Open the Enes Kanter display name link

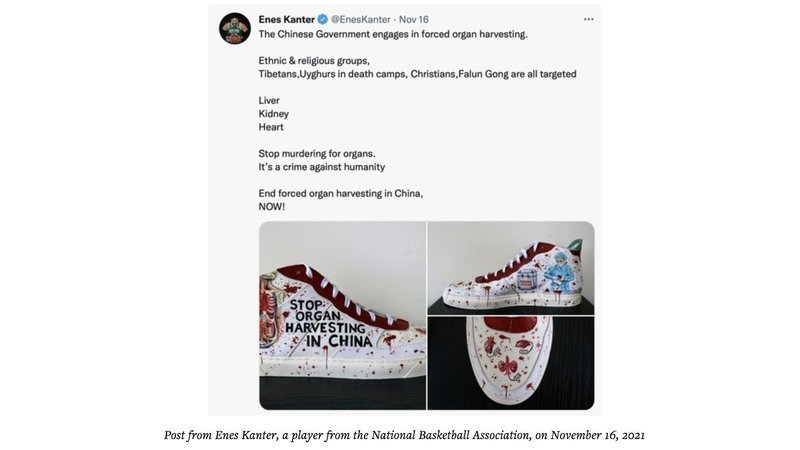click(286, 19)
